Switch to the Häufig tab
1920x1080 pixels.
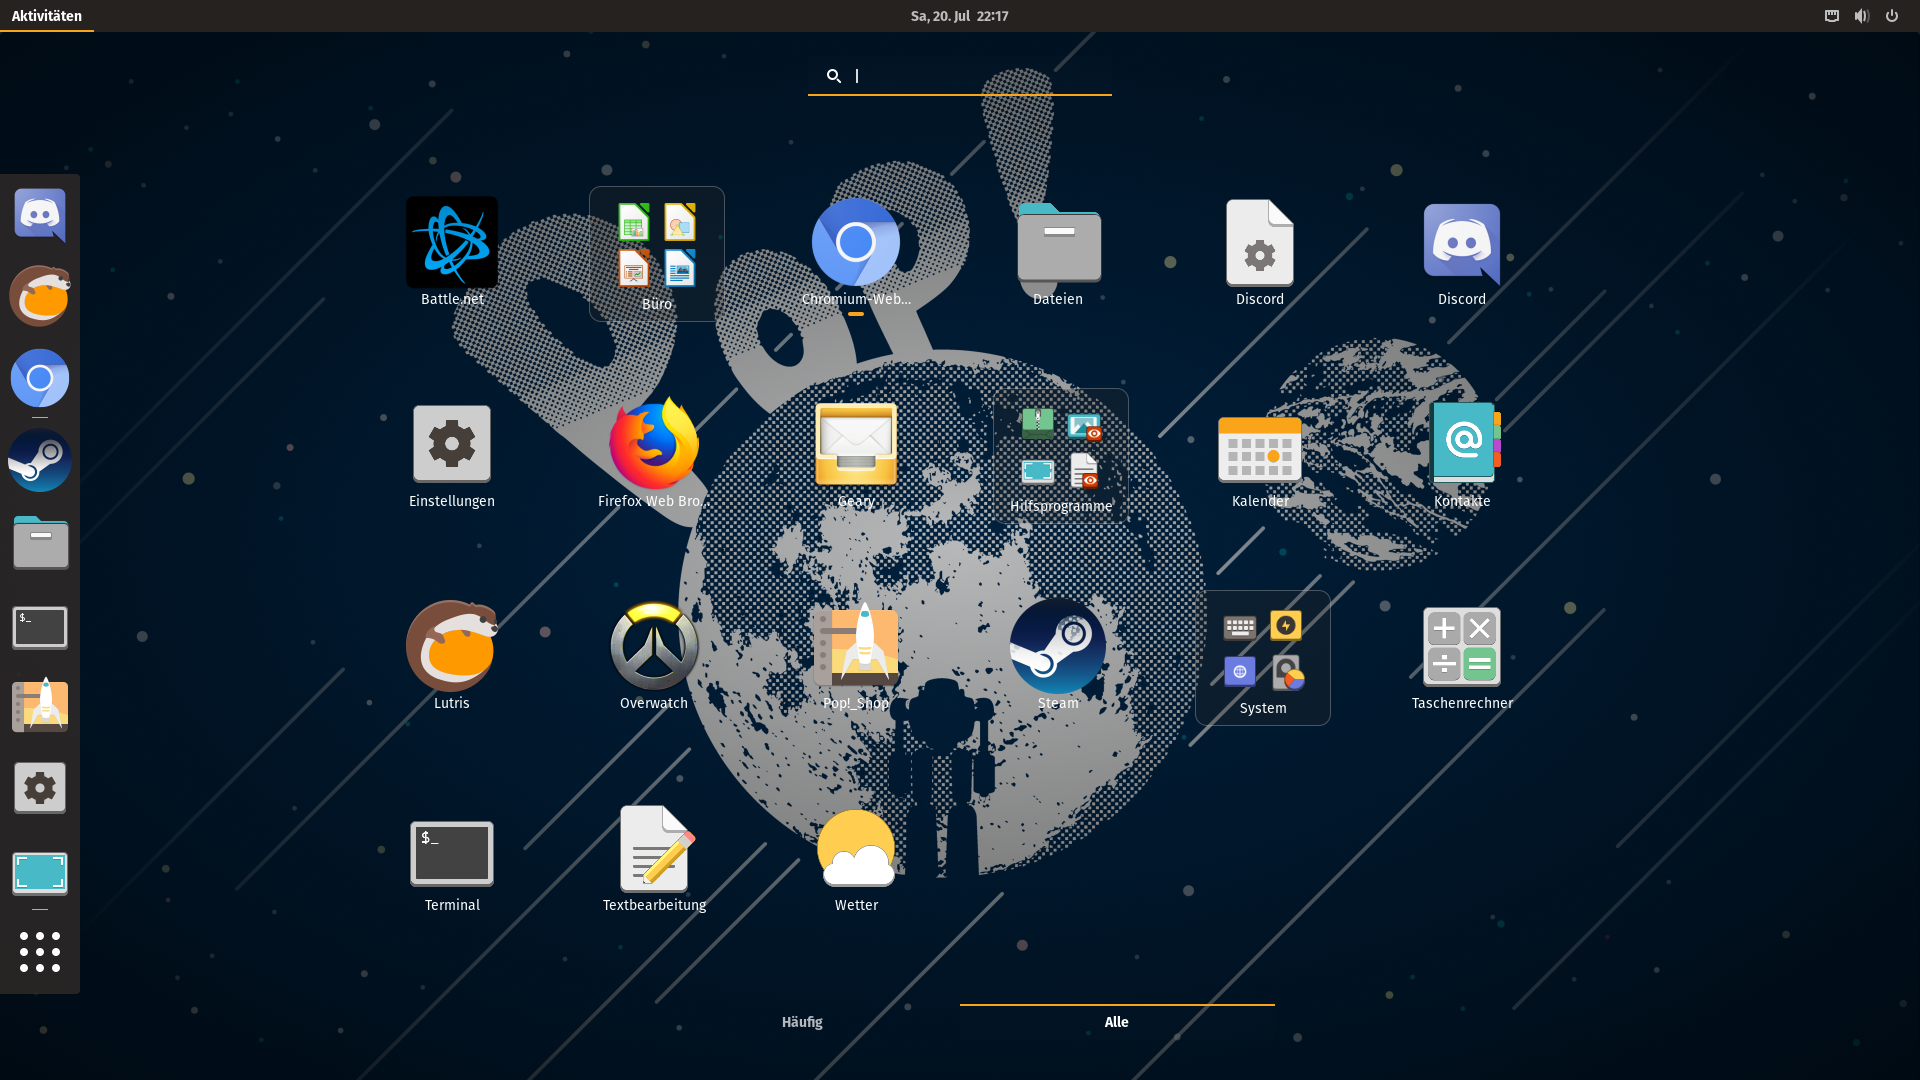tap(802, 1022)
